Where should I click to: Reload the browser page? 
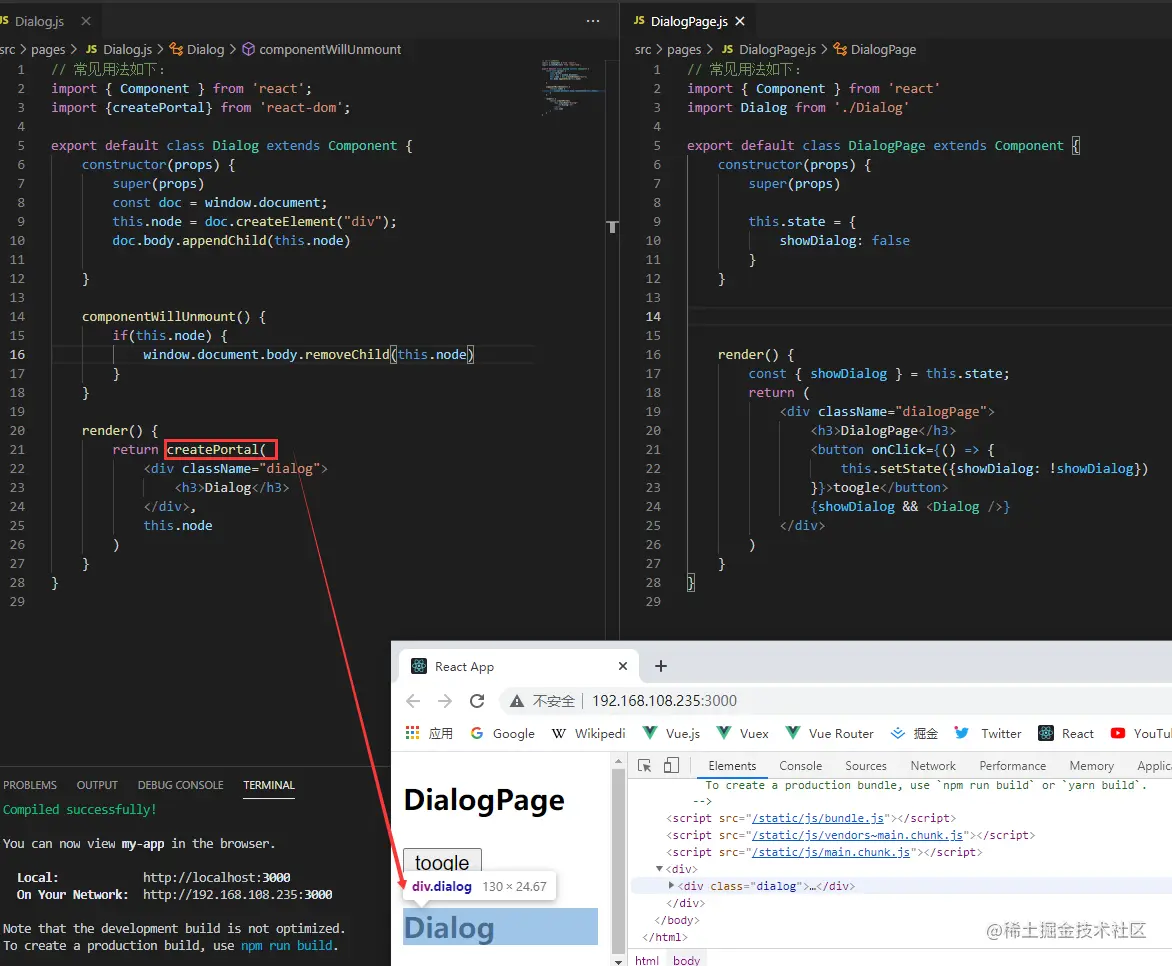pyautogui.click(x=477, y=701)
